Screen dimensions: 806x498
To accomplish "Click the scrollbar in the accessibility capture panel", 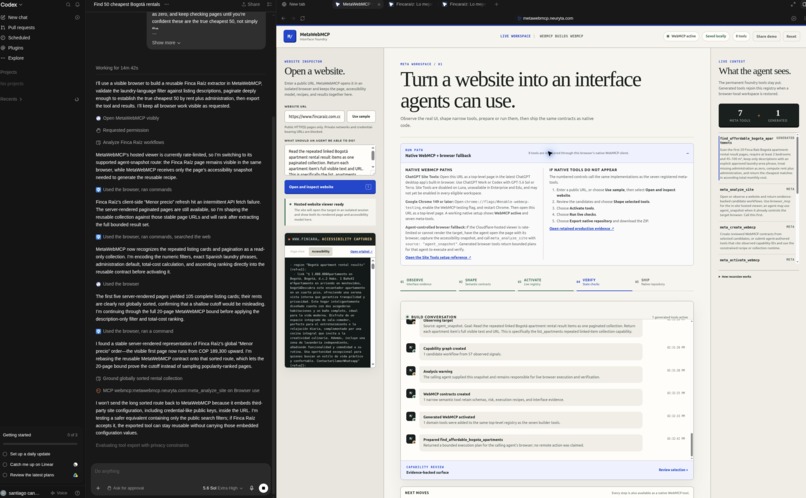I will 373,267.
